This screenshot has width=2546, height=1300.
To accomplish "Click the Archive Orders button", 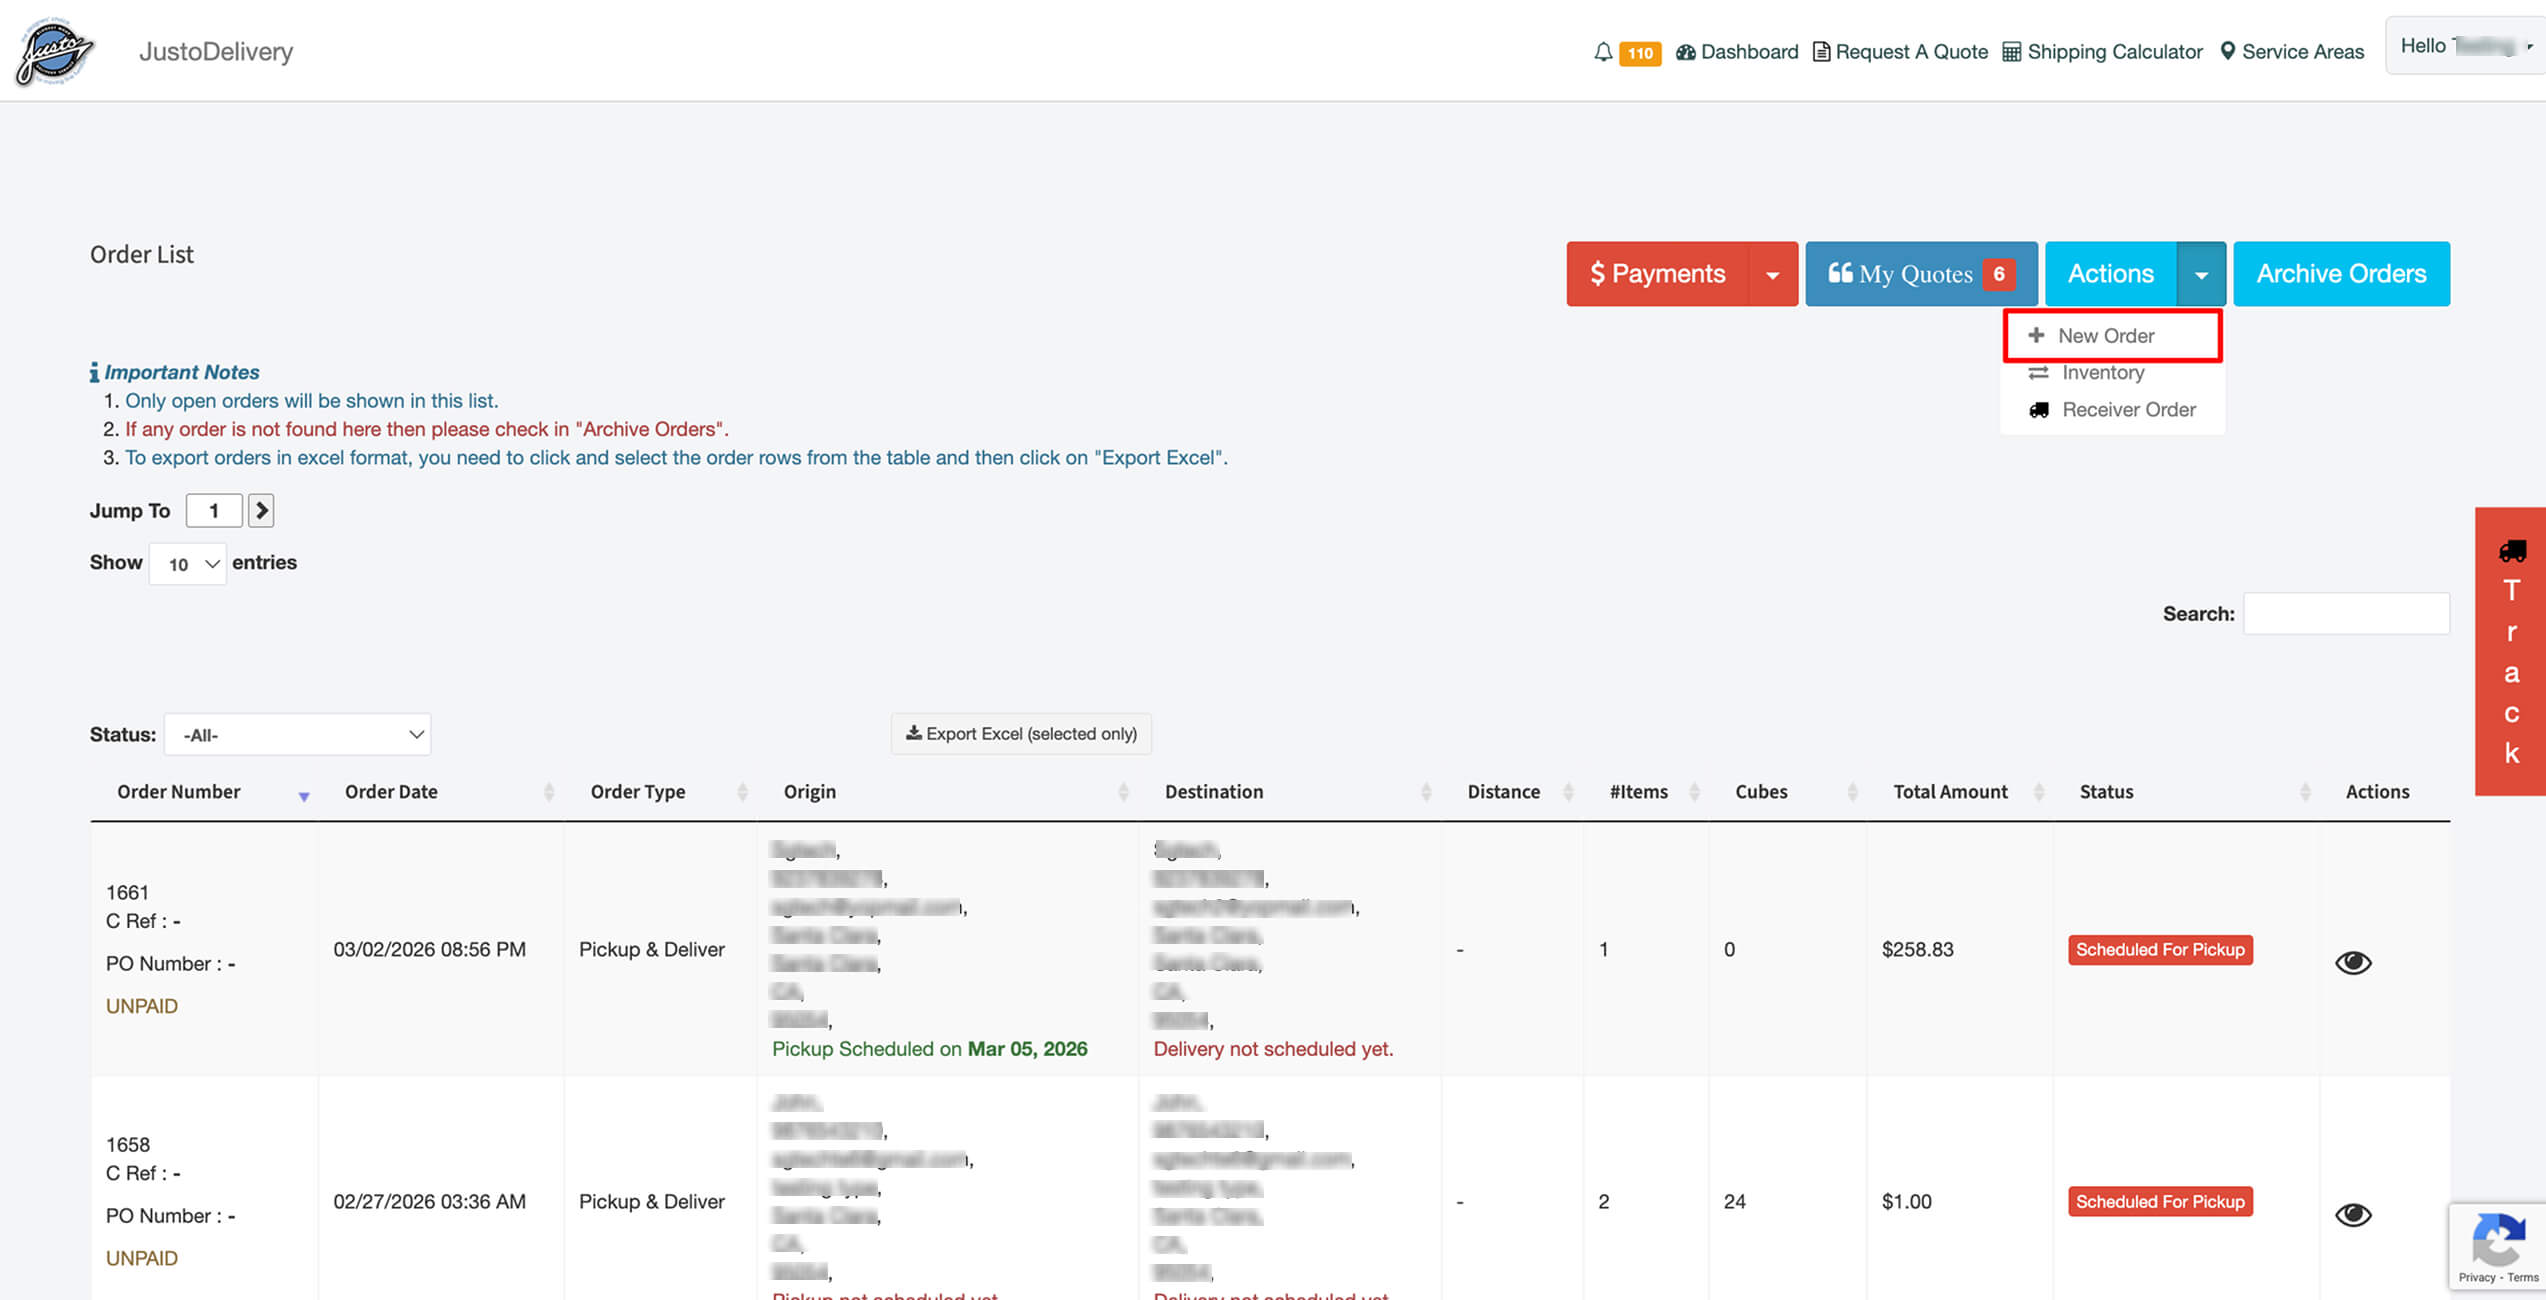I will (x=2341, y=274).
